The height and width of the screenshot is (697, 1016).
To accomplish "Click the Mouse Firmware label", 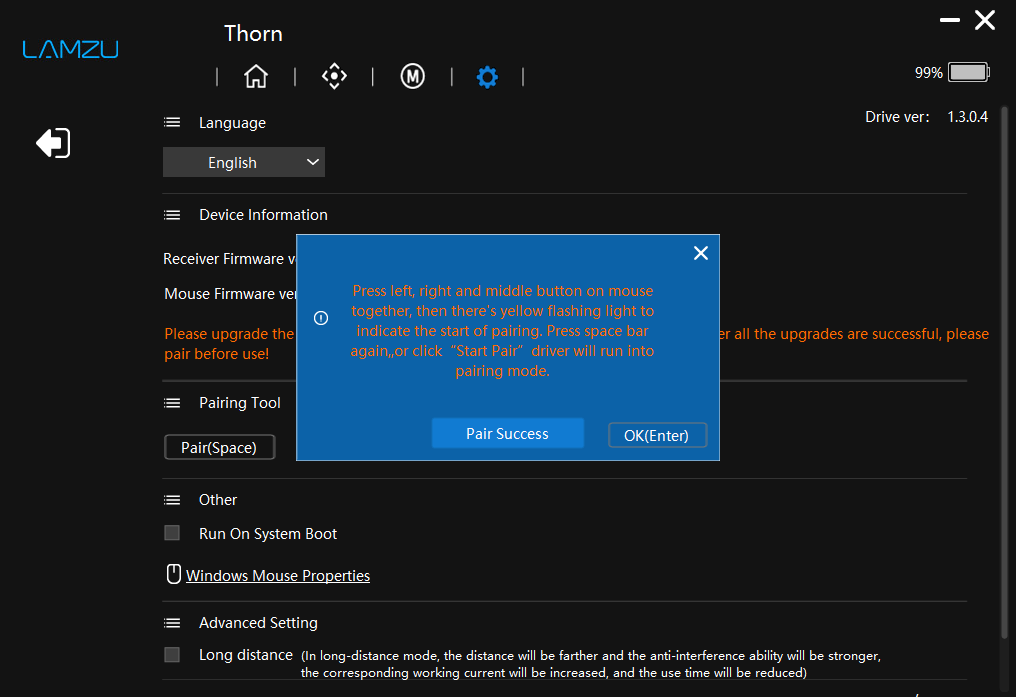I will [x=230, y=293].
